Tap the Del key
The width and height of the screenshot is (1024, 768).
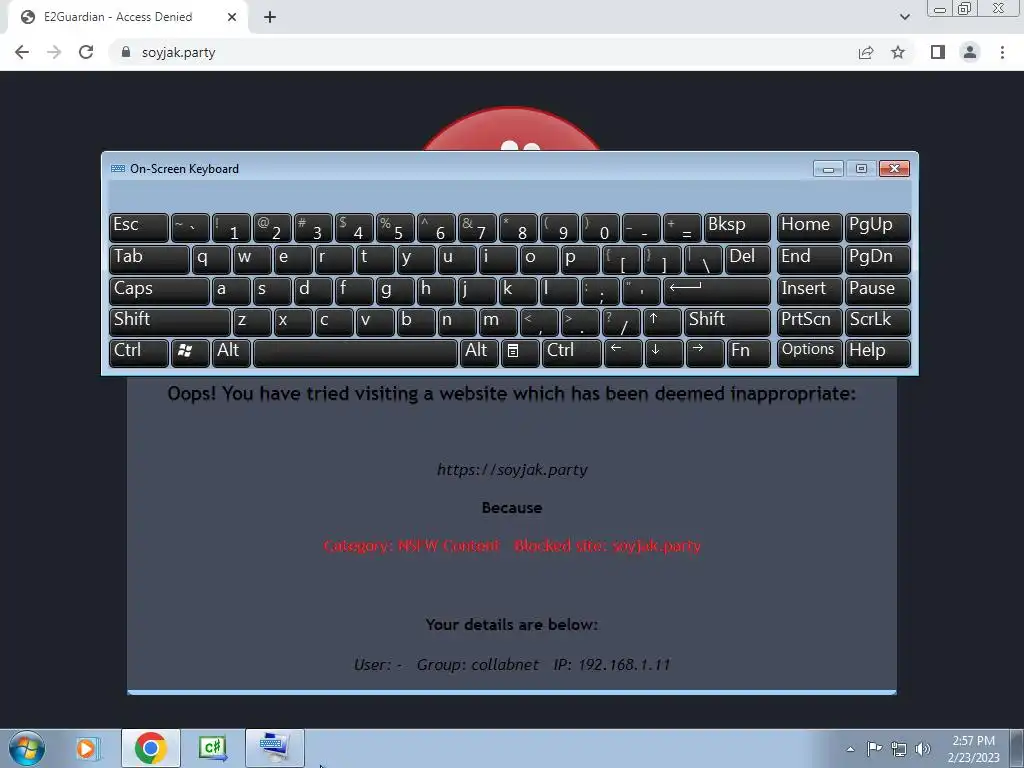coord(748,259)
